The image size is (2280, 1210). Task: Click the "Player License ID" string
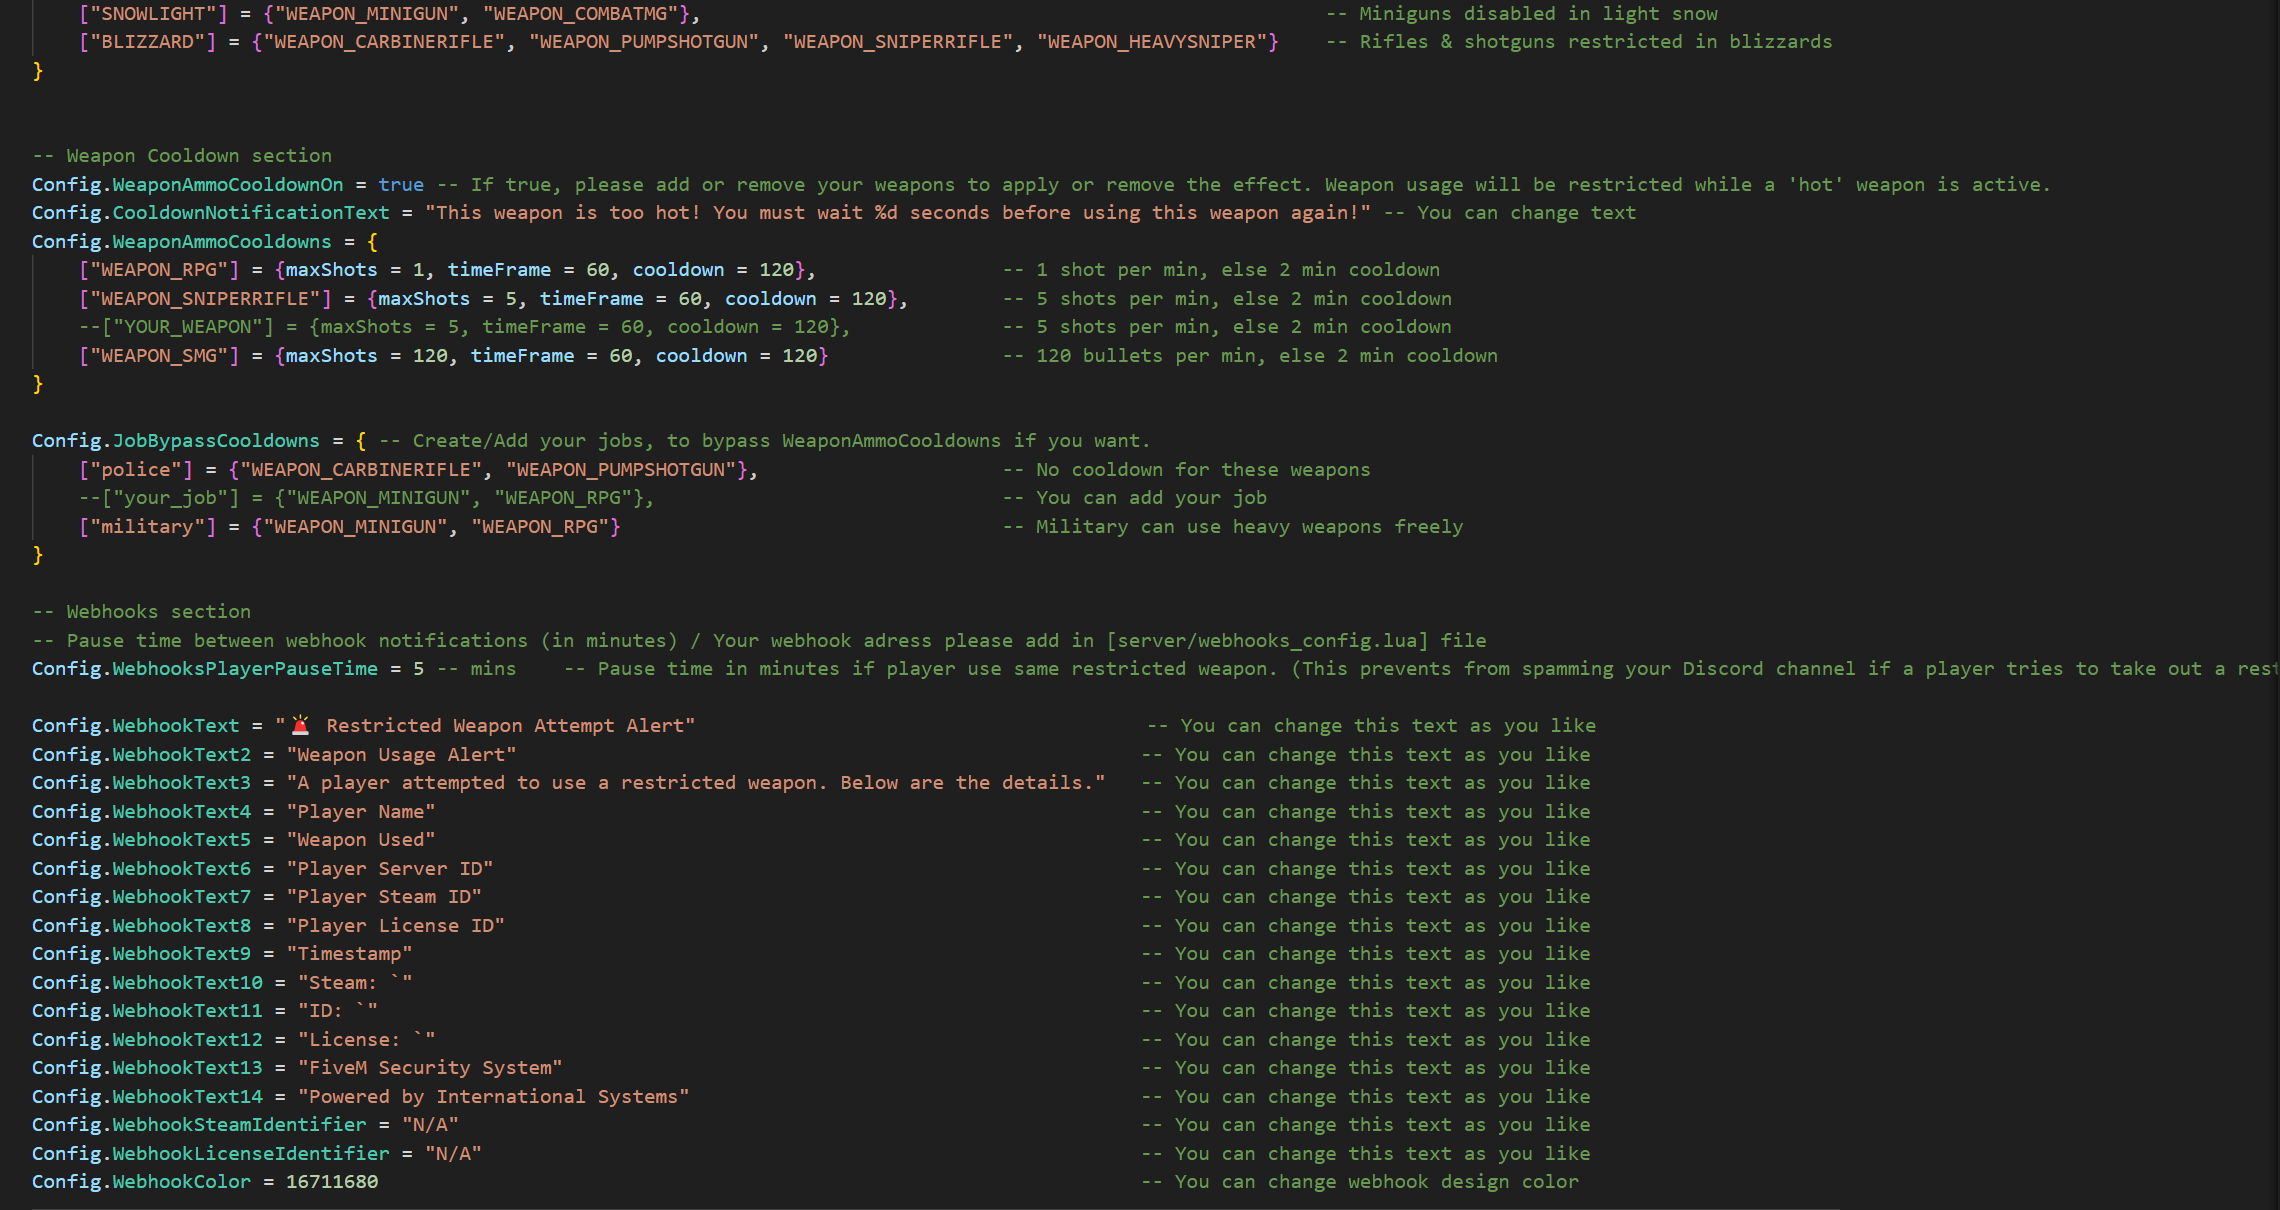click(395, 926)
